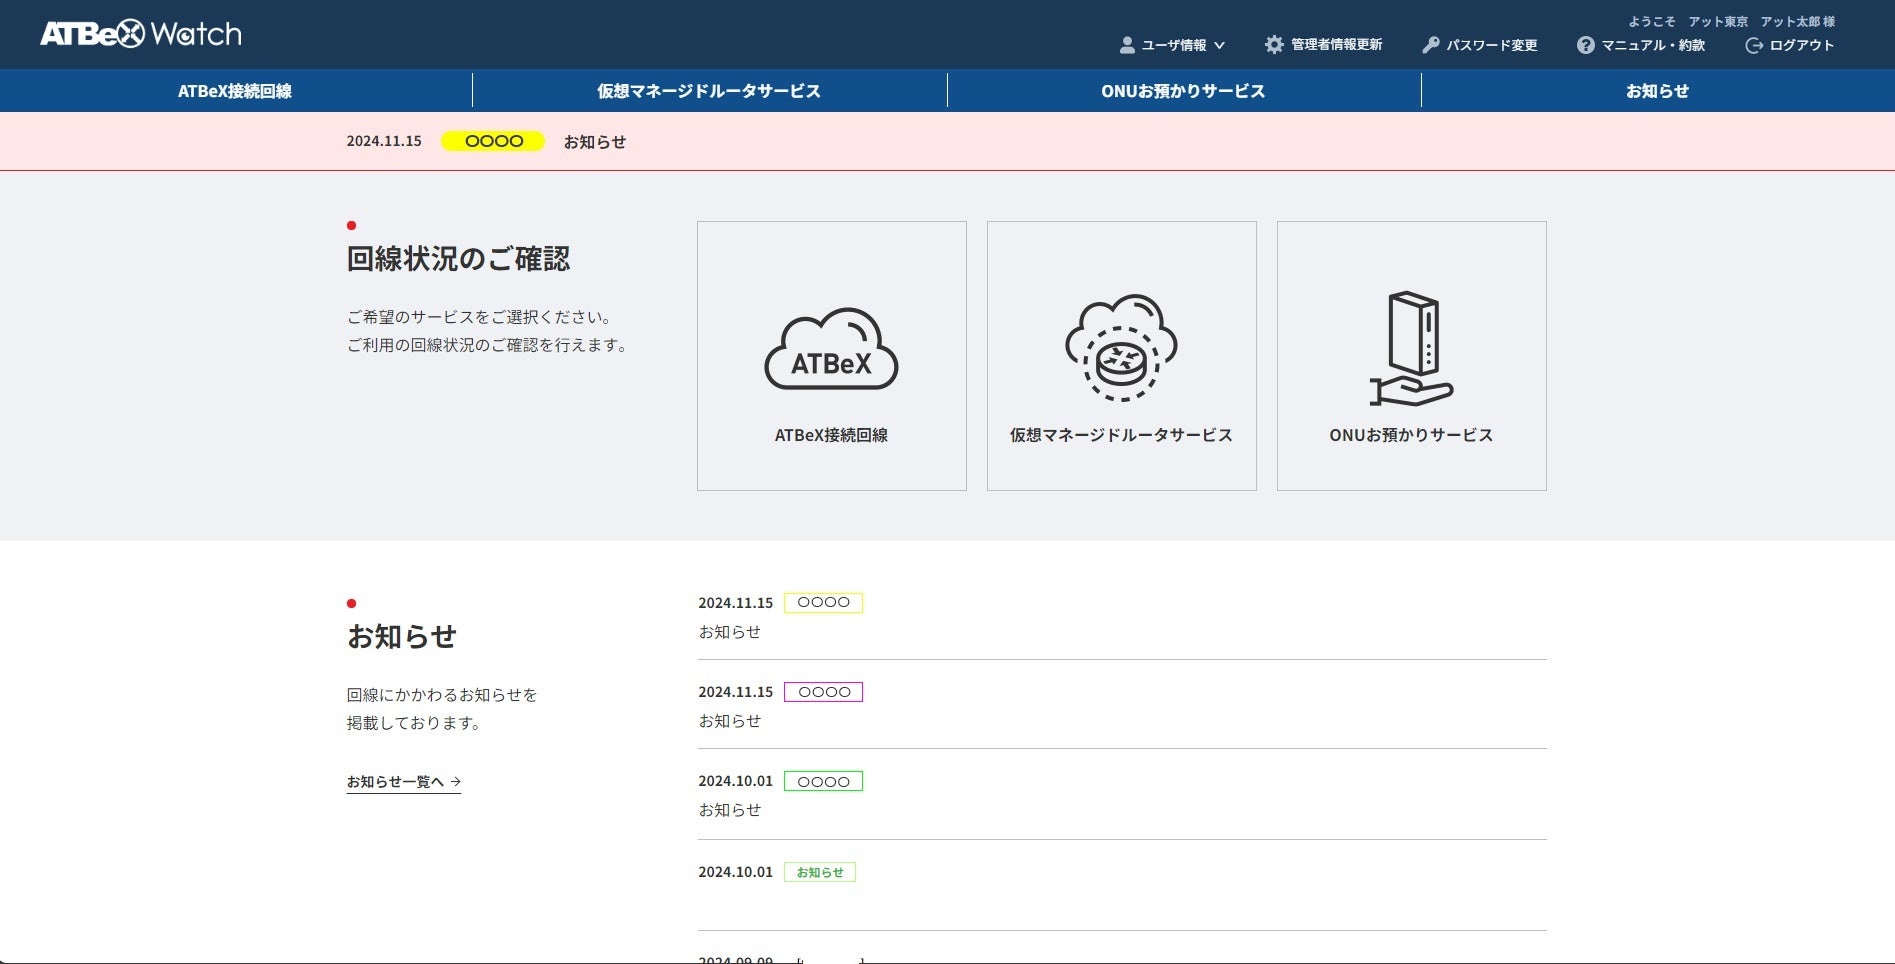
Task: Click the yellow-filled ○○○○ banner tag
Action: tap(493, 141)
